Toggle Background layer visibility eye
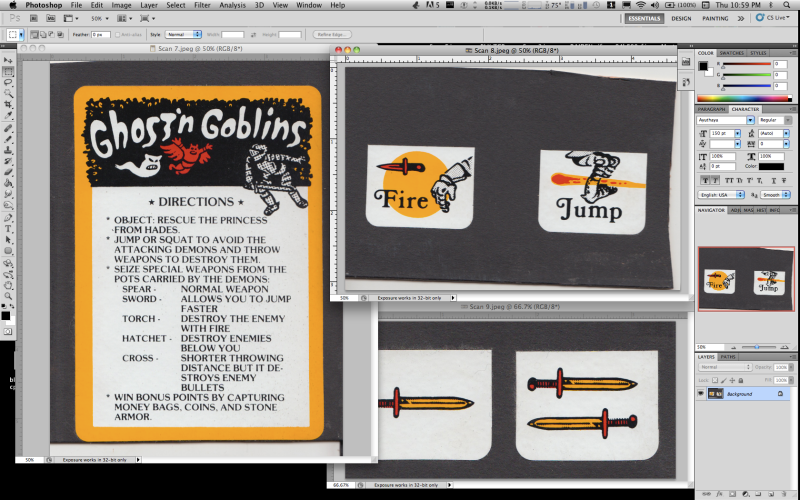The width and height of the screenshot is (800, 500). point(701,393)
